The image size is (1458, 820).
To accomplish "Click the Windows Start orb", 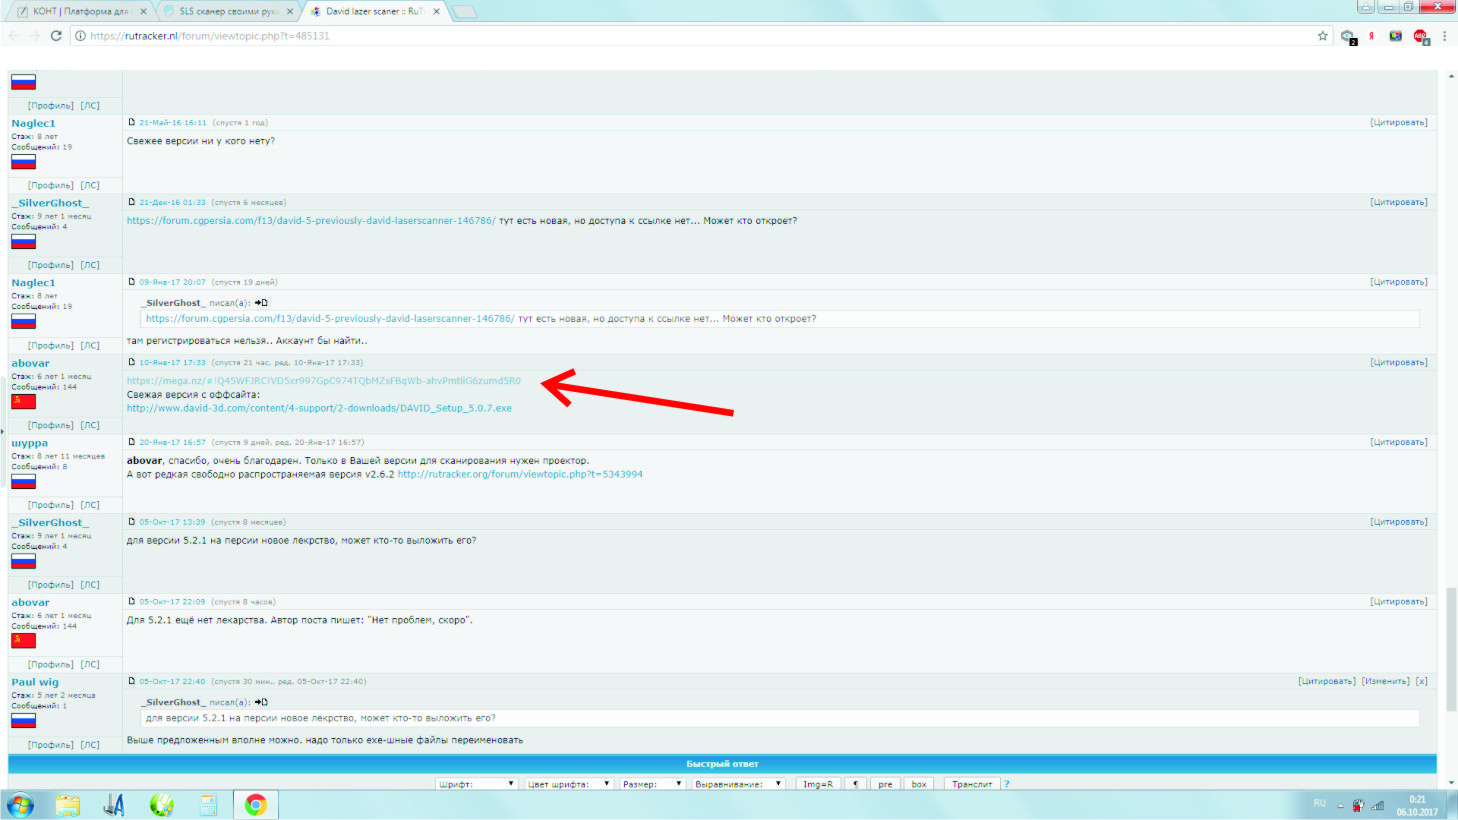I will [20, 805].
